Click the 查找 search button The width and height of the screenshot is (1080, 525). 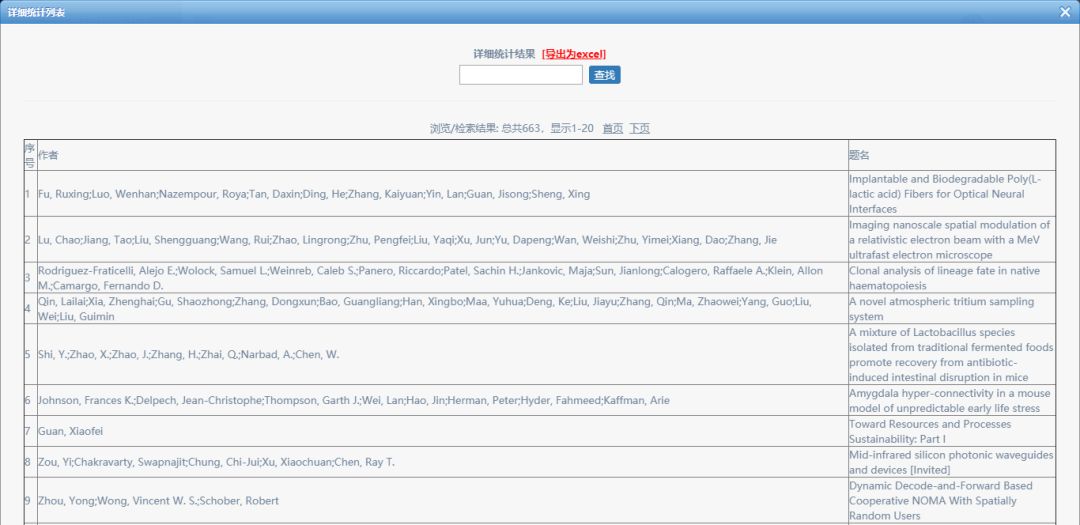[x=605, y=75]
